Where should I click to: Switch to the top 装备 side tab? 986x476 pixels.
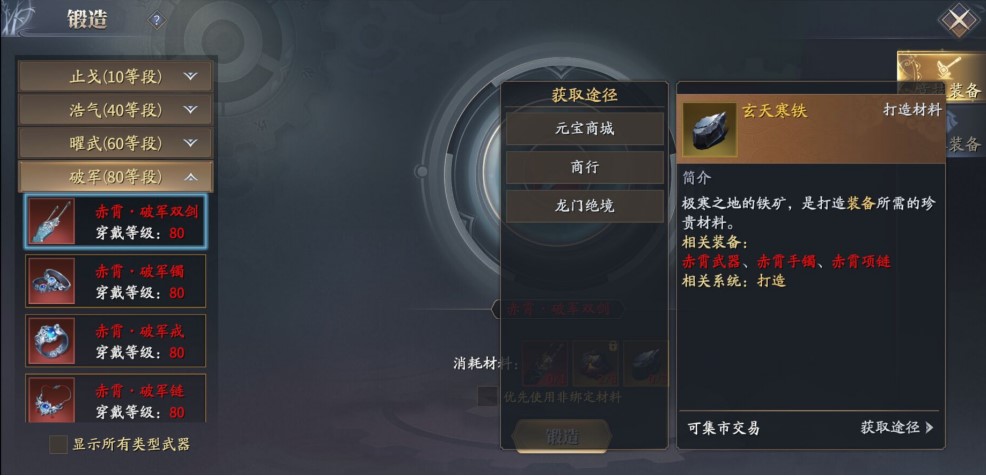[x=941, y=77]
